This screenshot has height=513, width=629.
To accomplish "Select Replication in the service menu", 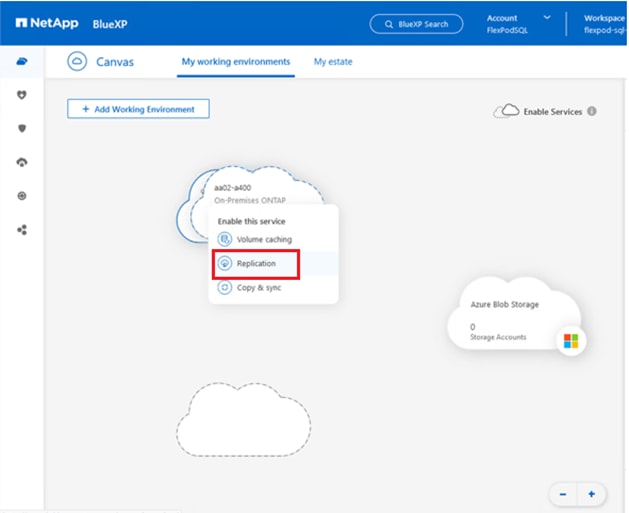I will click(x=273, y=264).
